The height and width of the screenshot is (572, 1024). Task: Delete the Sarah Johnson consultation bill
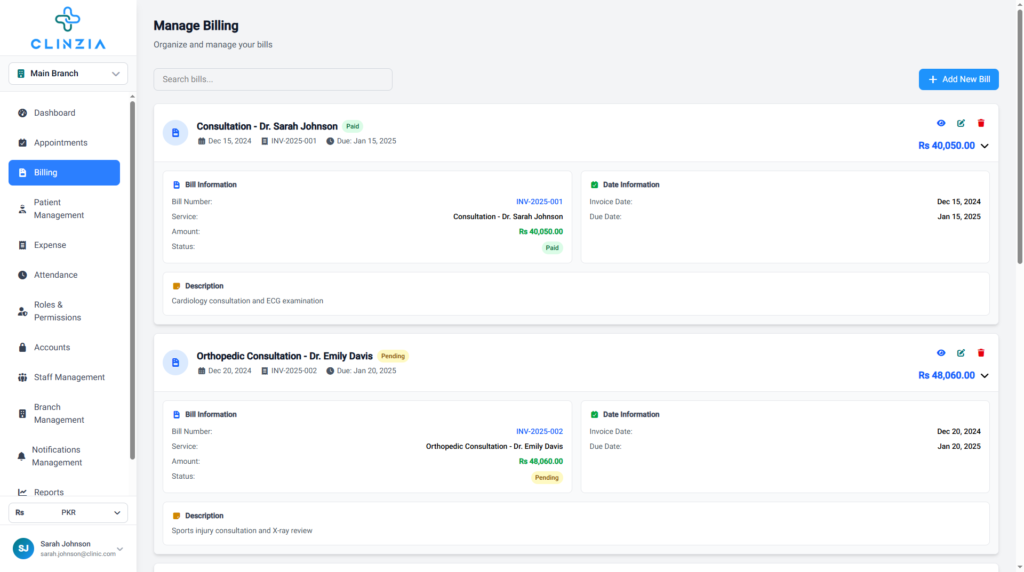click(981, 123)
